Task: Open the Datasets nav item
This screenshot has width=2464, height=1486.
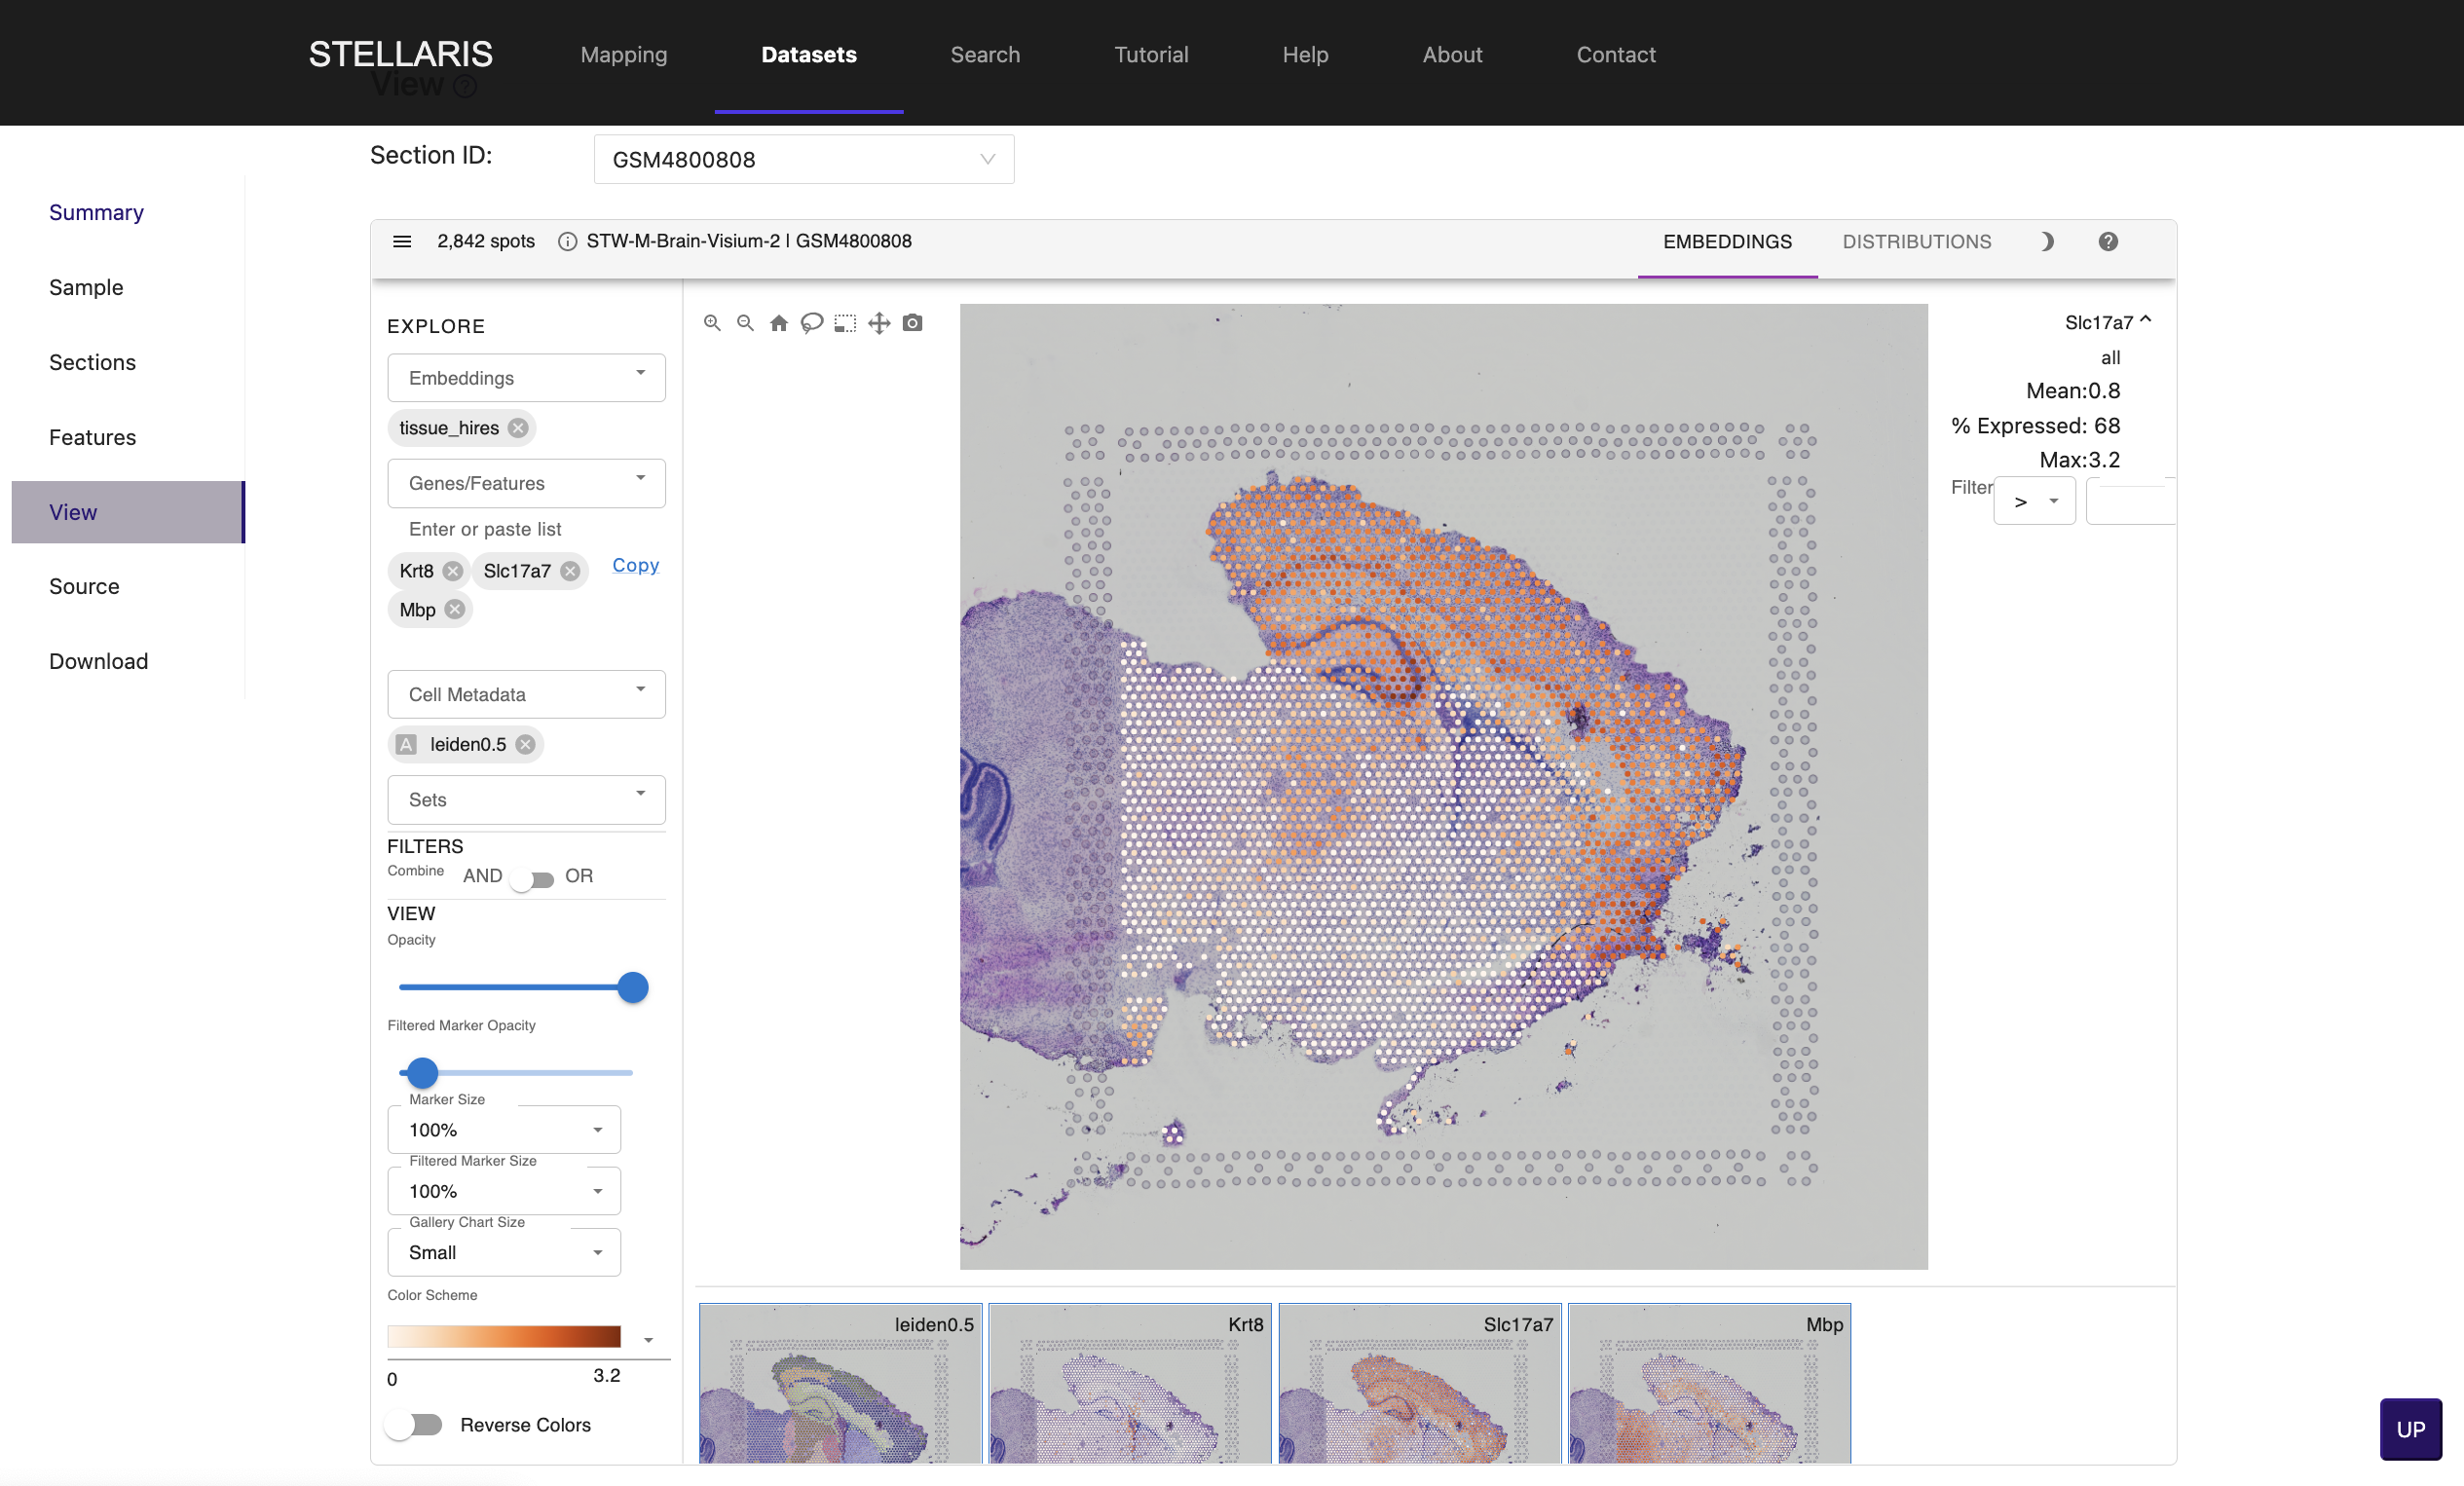Action: (x=809, y=54)
